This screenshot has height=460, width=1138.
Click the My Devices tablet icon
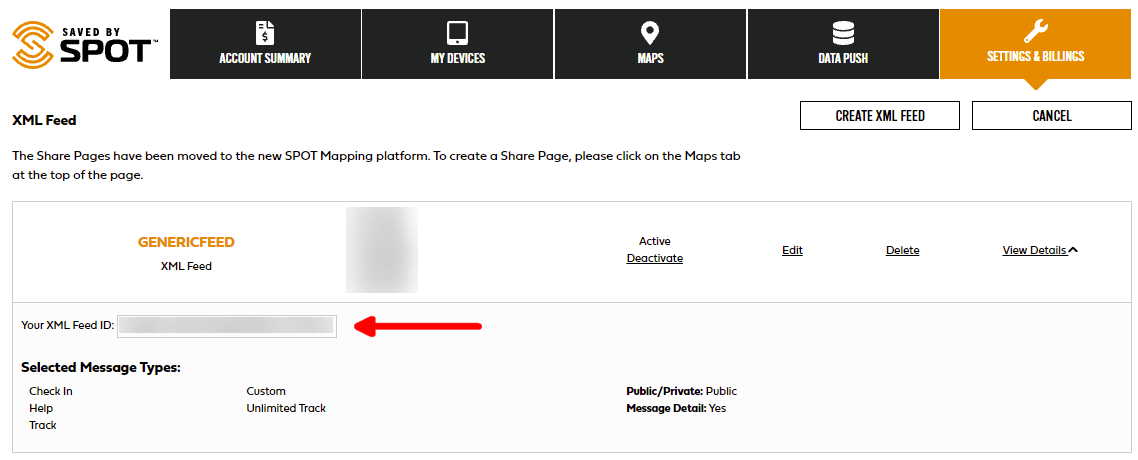pyautogui.click(x=457, y=32)
